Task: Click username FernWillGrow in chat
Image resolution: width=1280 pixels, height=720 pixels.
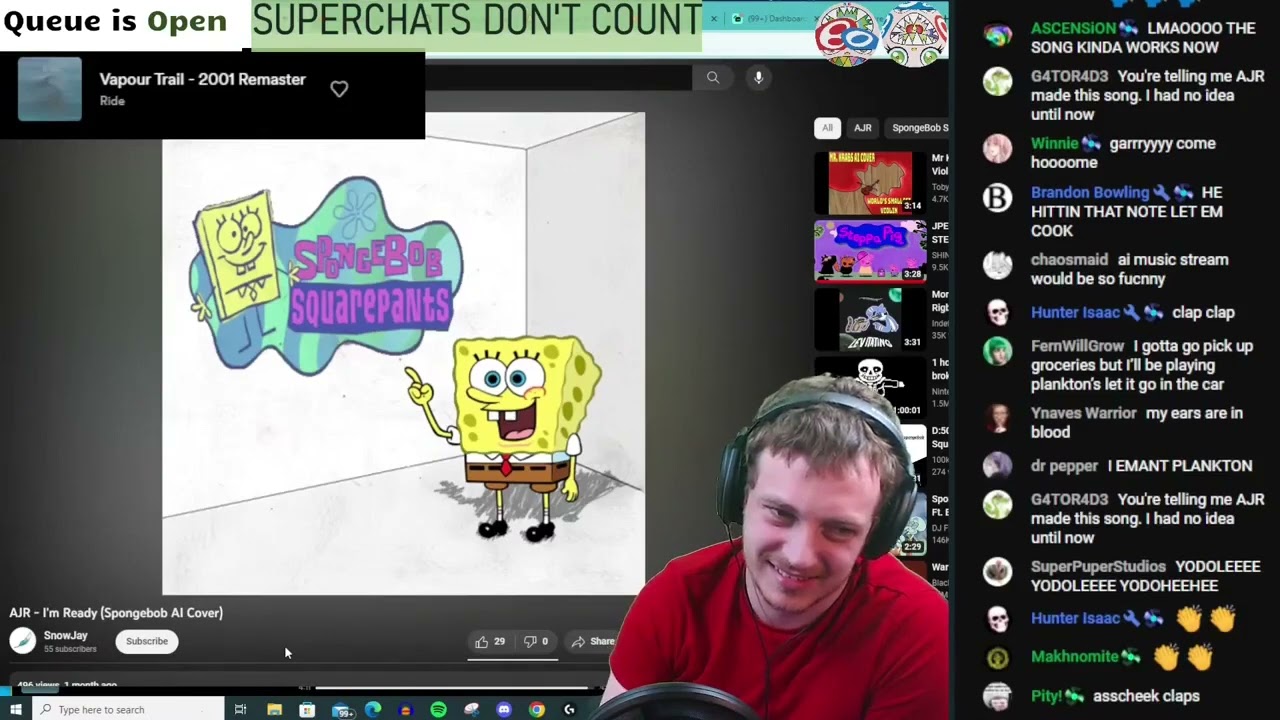Action: click(x=1078, y=346)
